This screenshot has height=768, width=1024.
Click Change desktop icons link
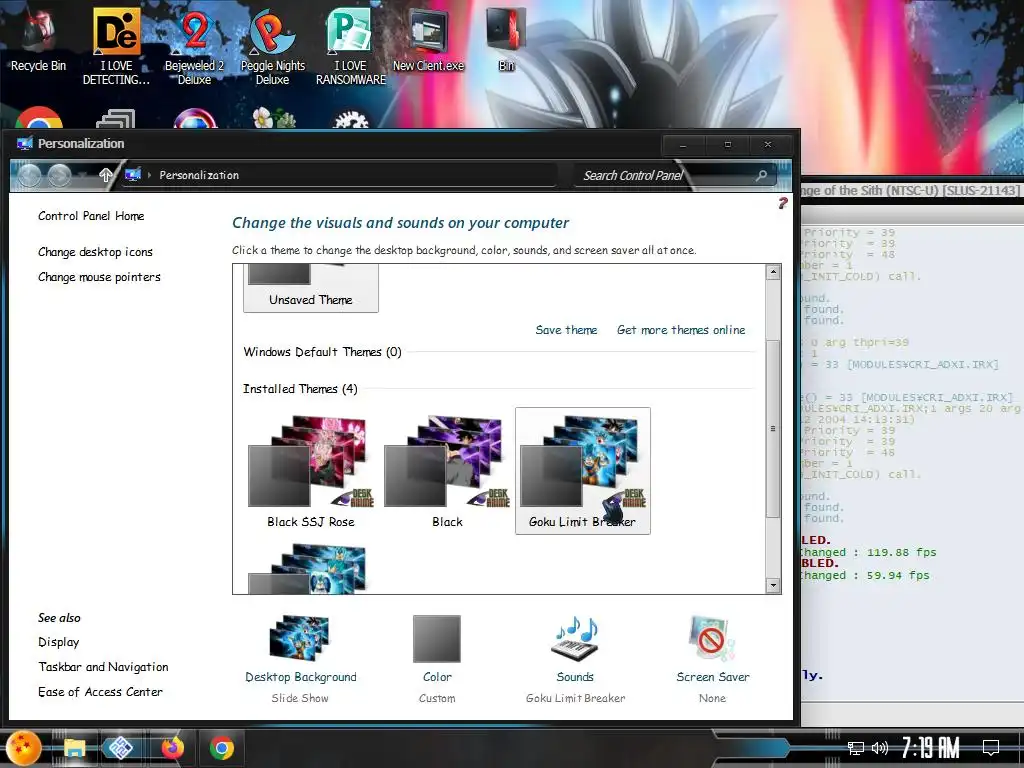click(95, 252)
